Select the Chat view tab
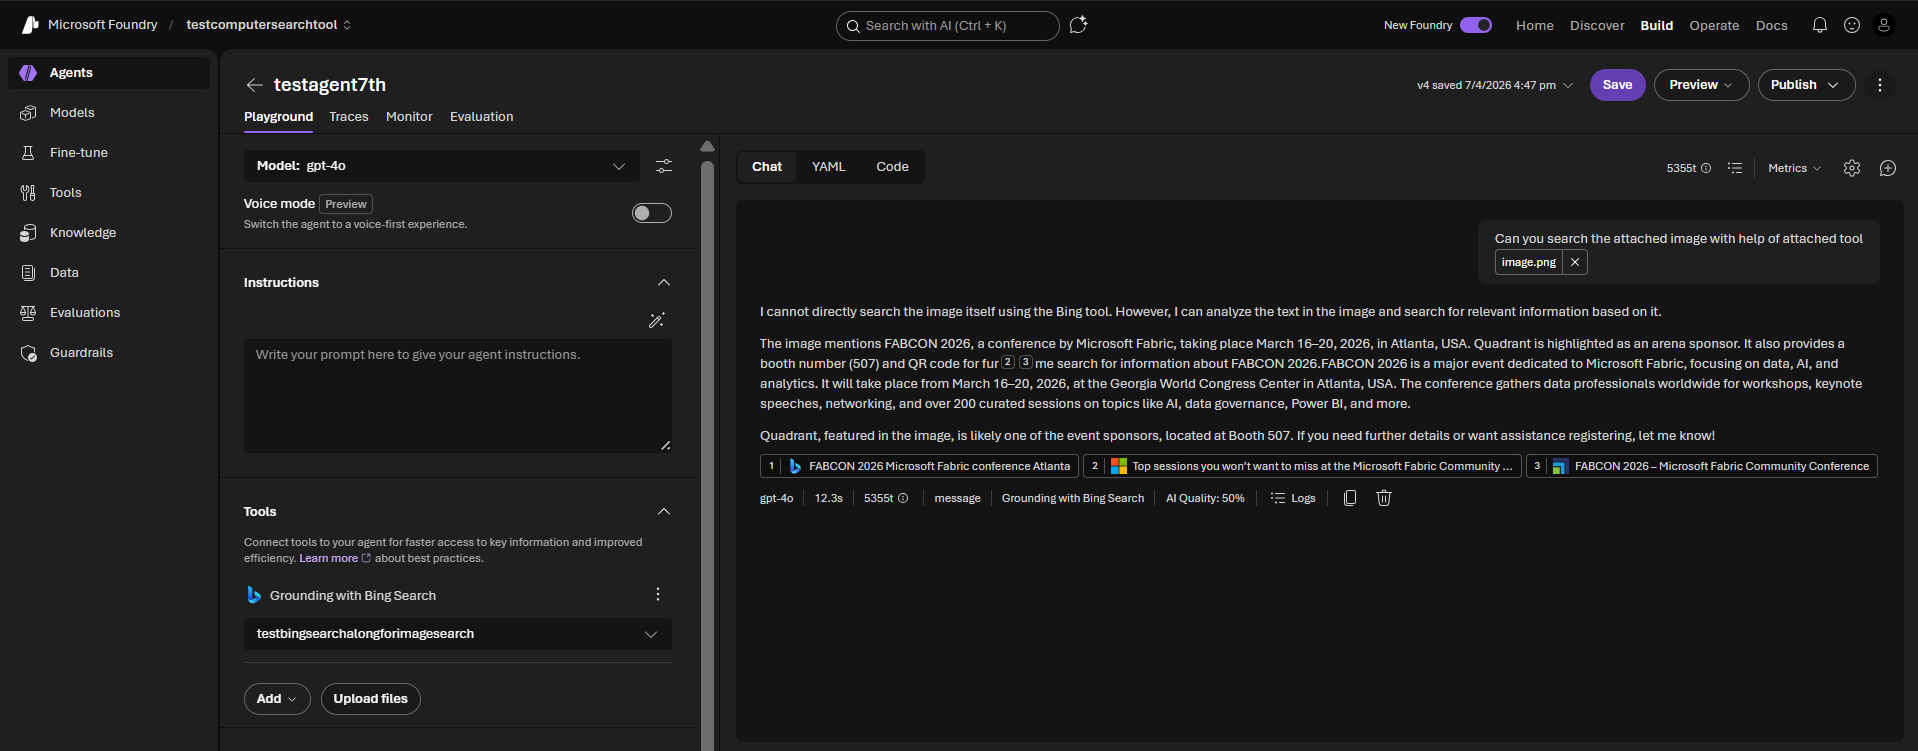Viewport: 1918px width, 751px height. click(767, 167)
